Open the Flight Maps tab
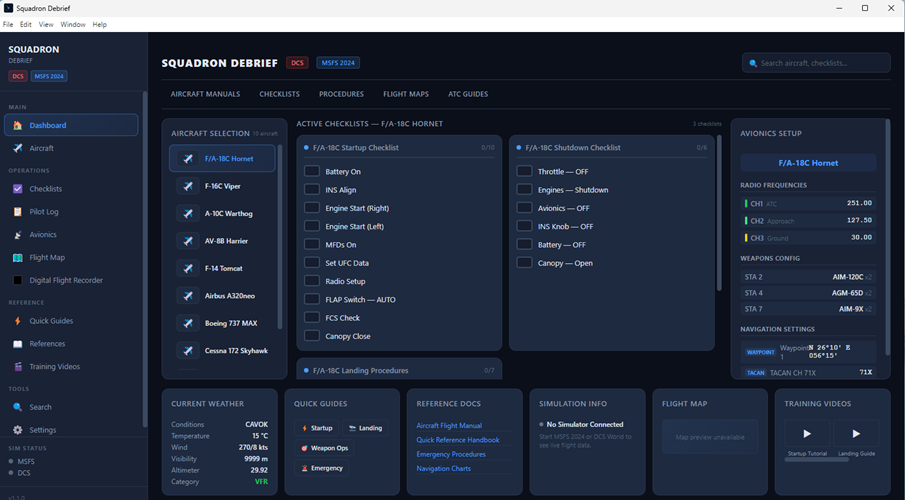 (406, 94)
